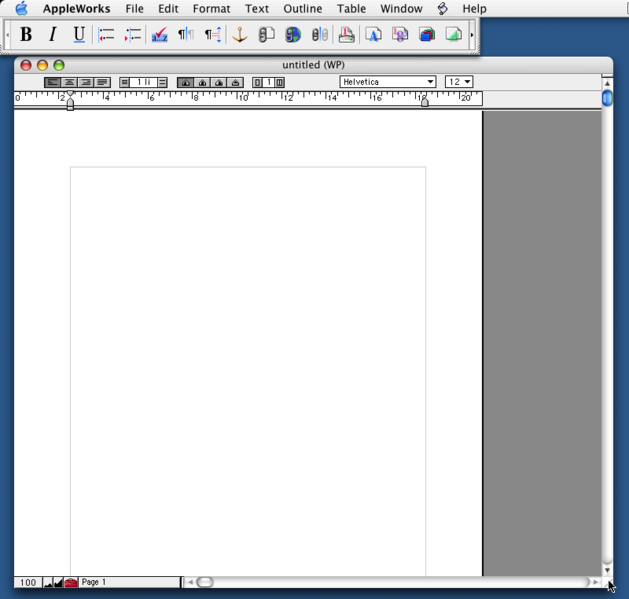Open the font size 12 dropdown
The height and width of the screenshot is (599, 629).
(459, 82)
